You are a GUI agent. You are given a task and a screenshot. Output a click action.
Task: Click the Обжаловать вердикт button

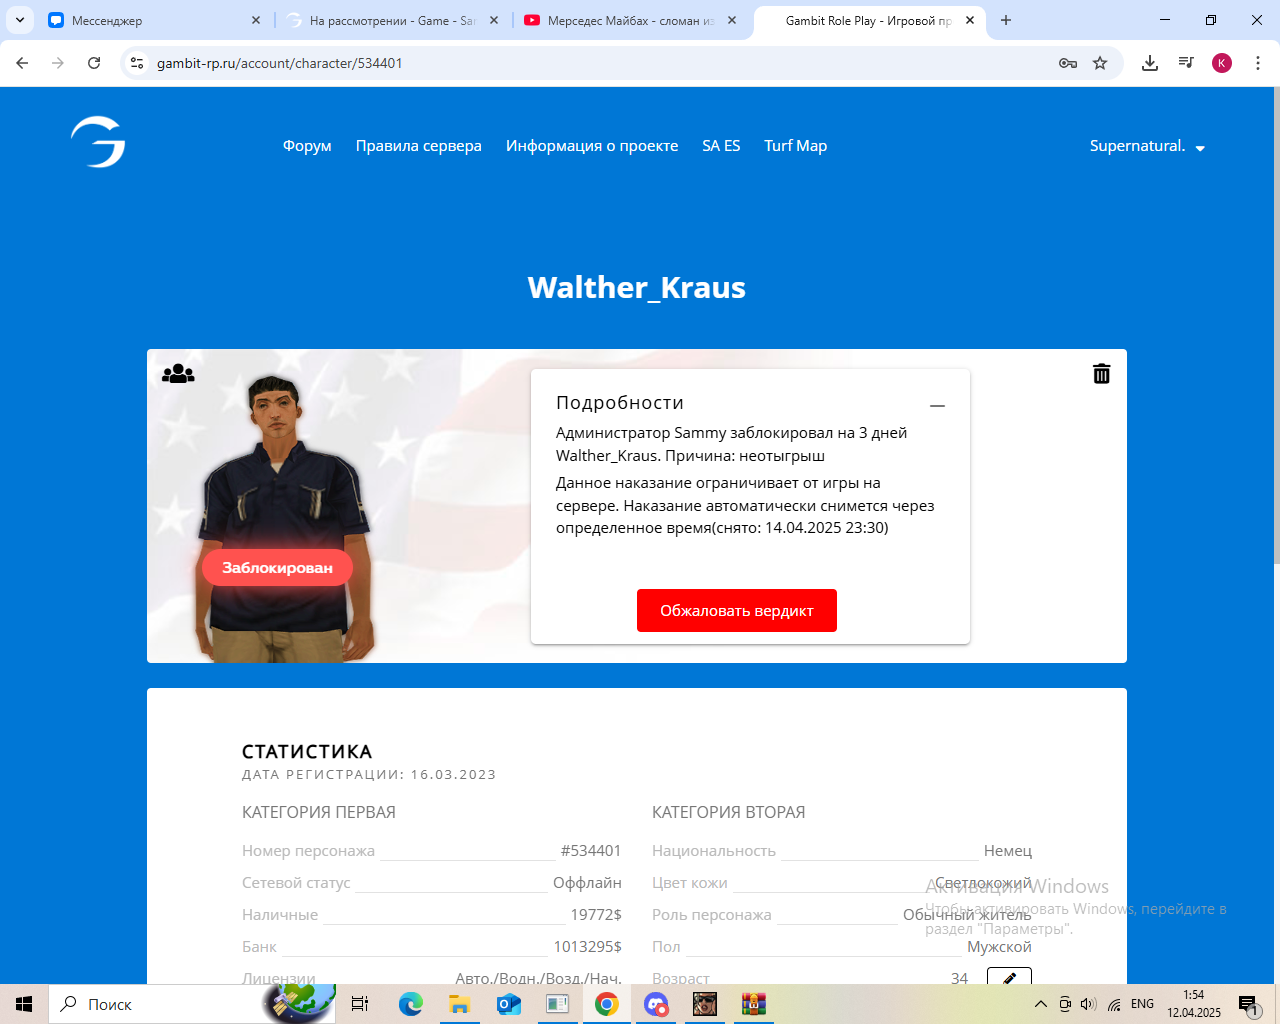pos(736,611)
